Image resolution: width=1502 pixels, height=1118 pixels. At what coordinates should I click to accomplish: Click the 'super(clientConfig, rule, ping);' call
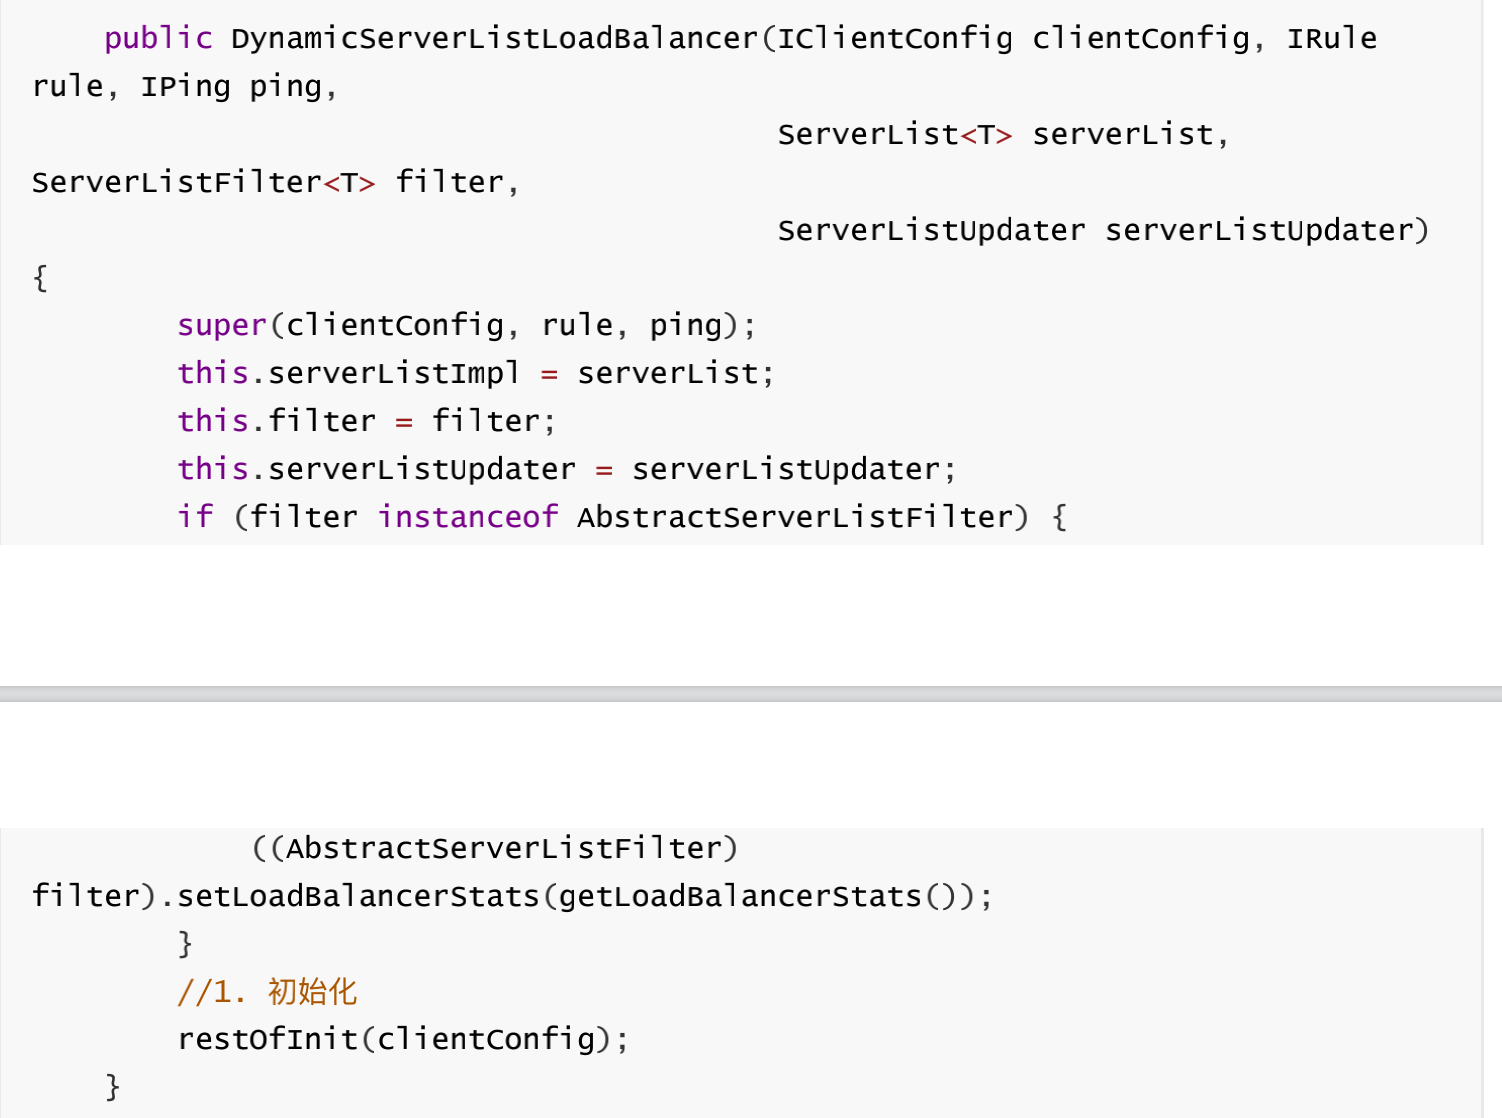(467, 326)
